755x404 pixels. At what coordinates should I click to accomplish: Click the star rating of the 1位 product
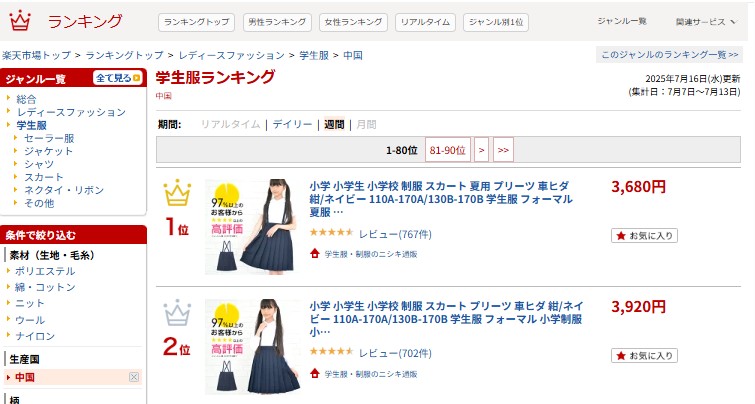331,233
